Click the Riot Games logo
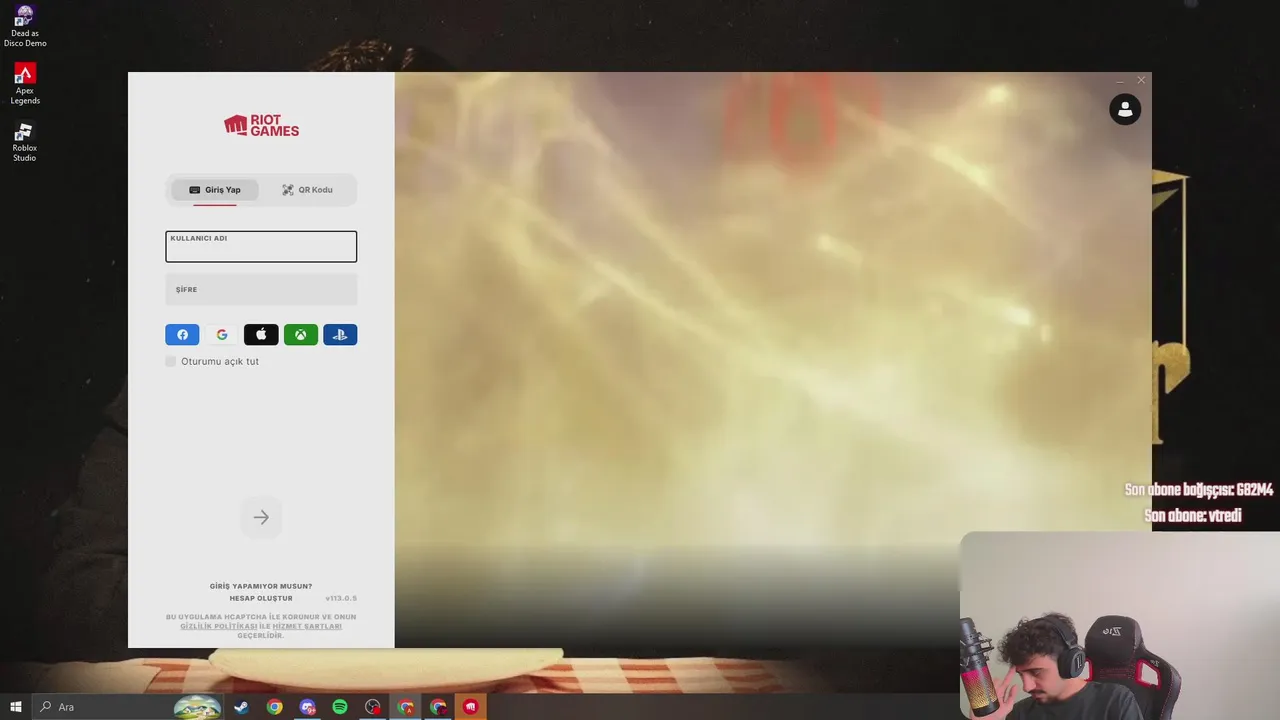The image size is (1280, 720). [x=261, y=125]
